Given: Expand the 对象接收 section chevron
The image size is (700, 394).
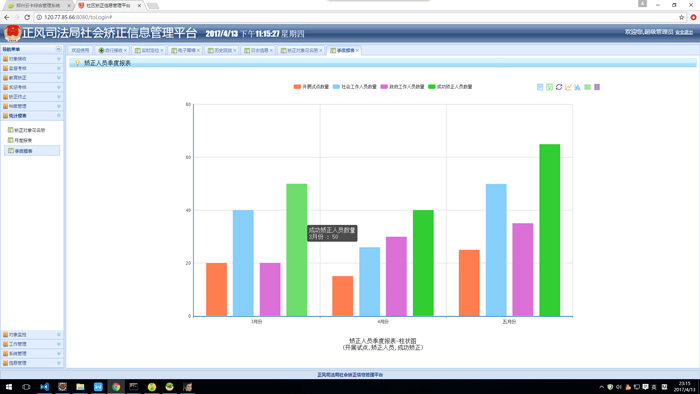Looking at the screenshot, I should pos(58,59).
